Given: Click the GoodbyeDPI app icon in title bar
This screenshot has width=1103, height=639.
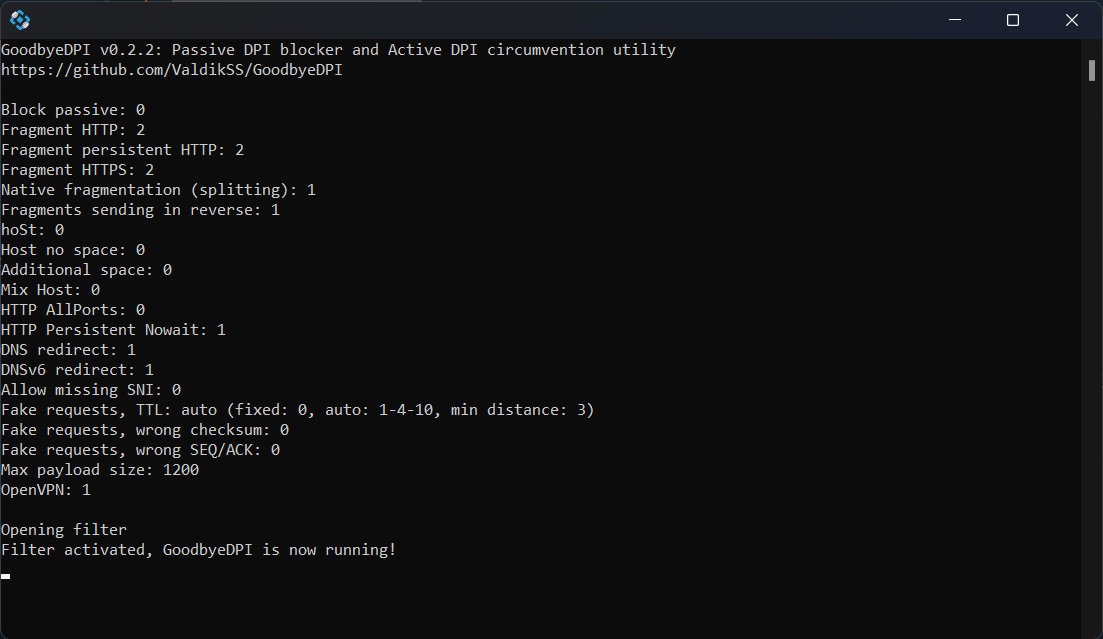Looking at the screenshot, I should tap(20, 20).
